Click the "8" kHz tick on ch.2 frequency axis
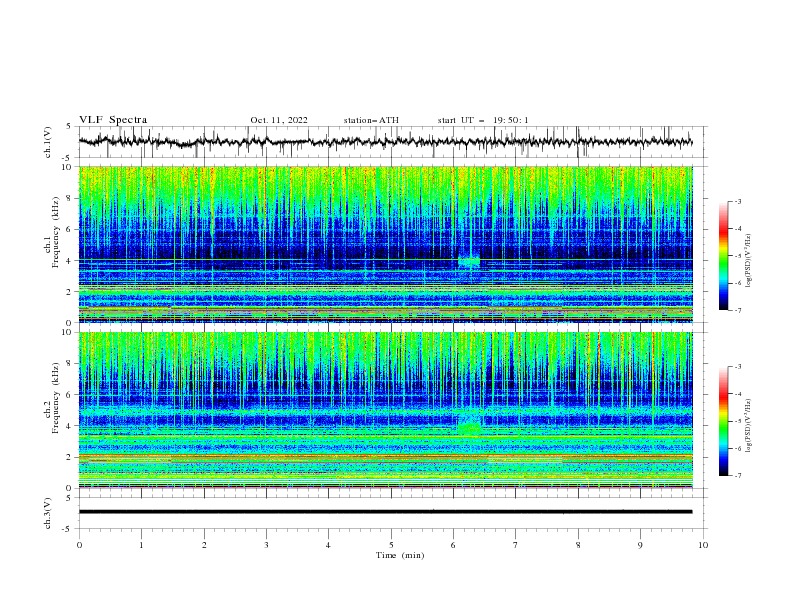This screenshot has width=792, height=612. pos(70,364)
